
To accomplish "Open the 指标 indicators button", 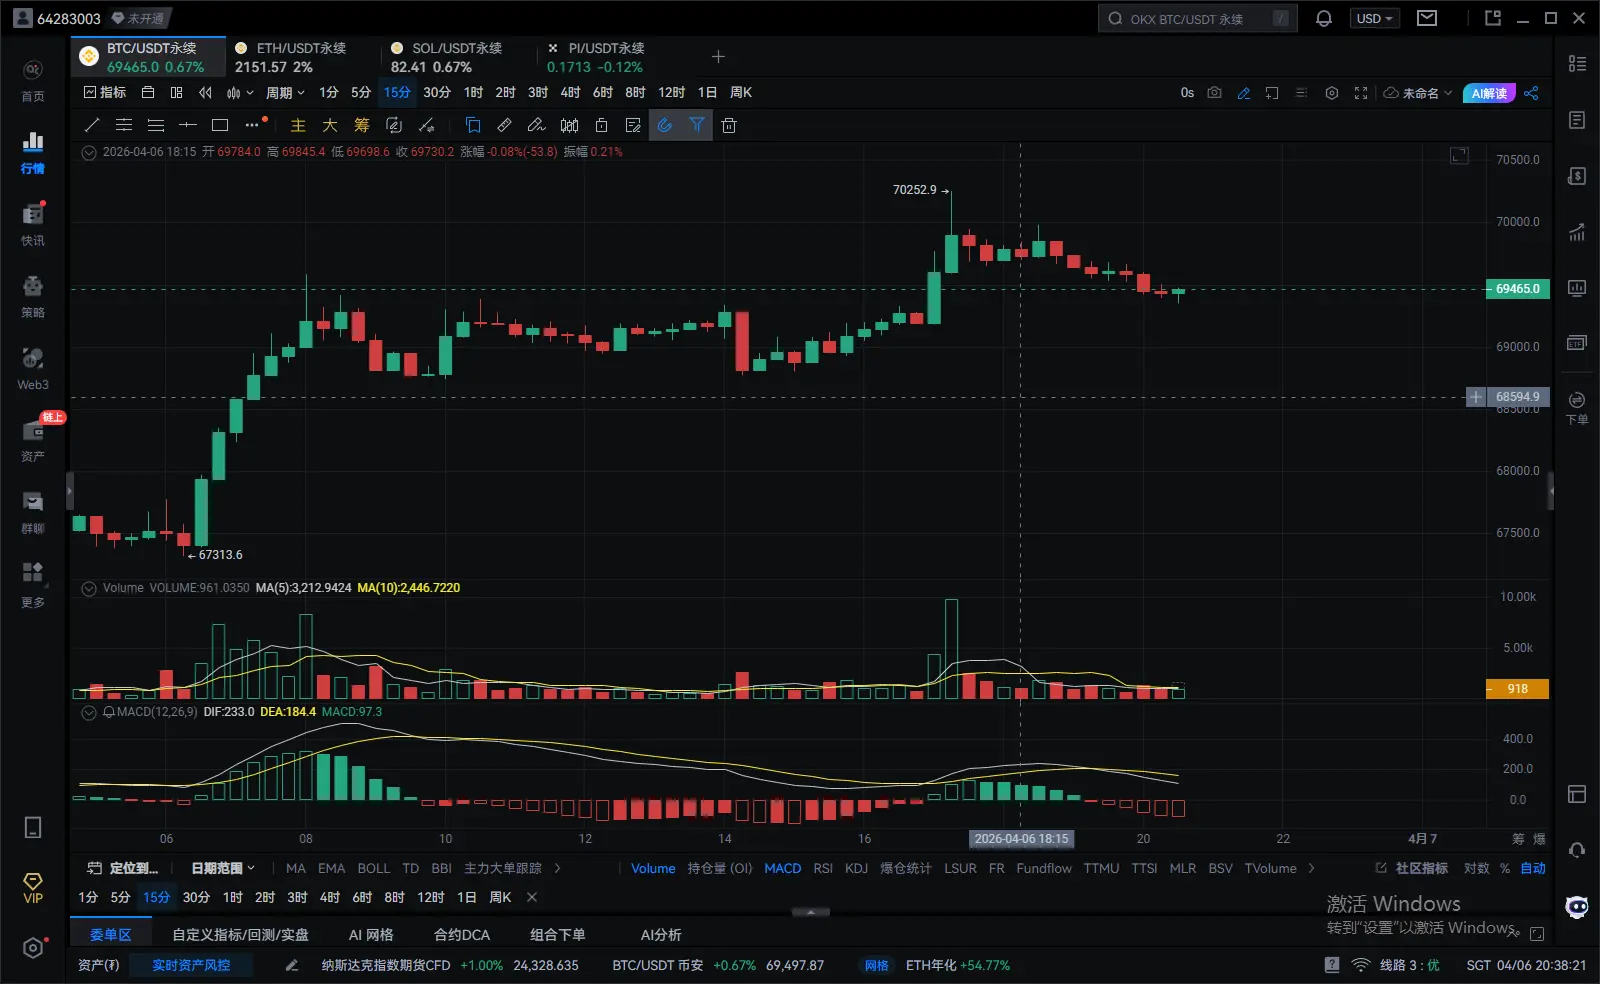I will [x=105, y=93].
